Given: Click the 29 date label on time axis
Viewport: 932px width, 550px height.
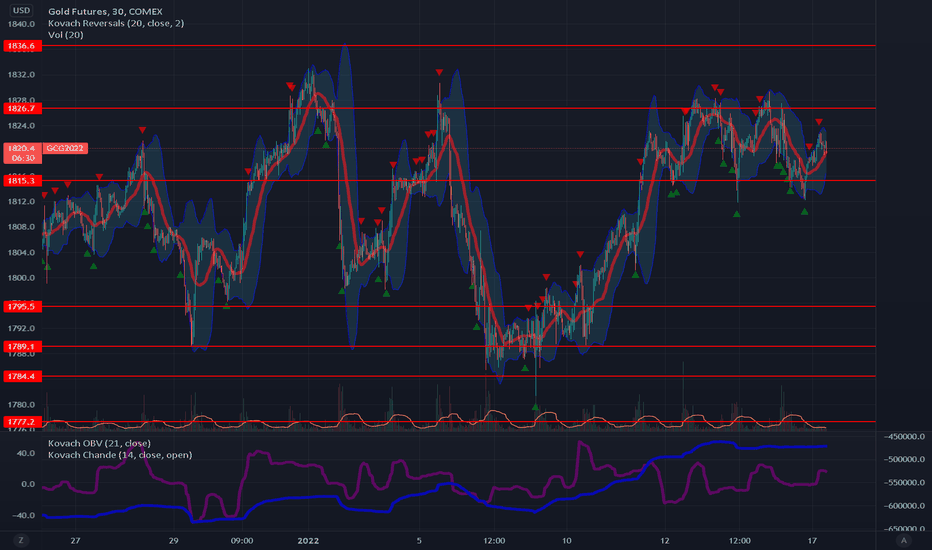Looking at the screenshot, I should tap(173, 540).
